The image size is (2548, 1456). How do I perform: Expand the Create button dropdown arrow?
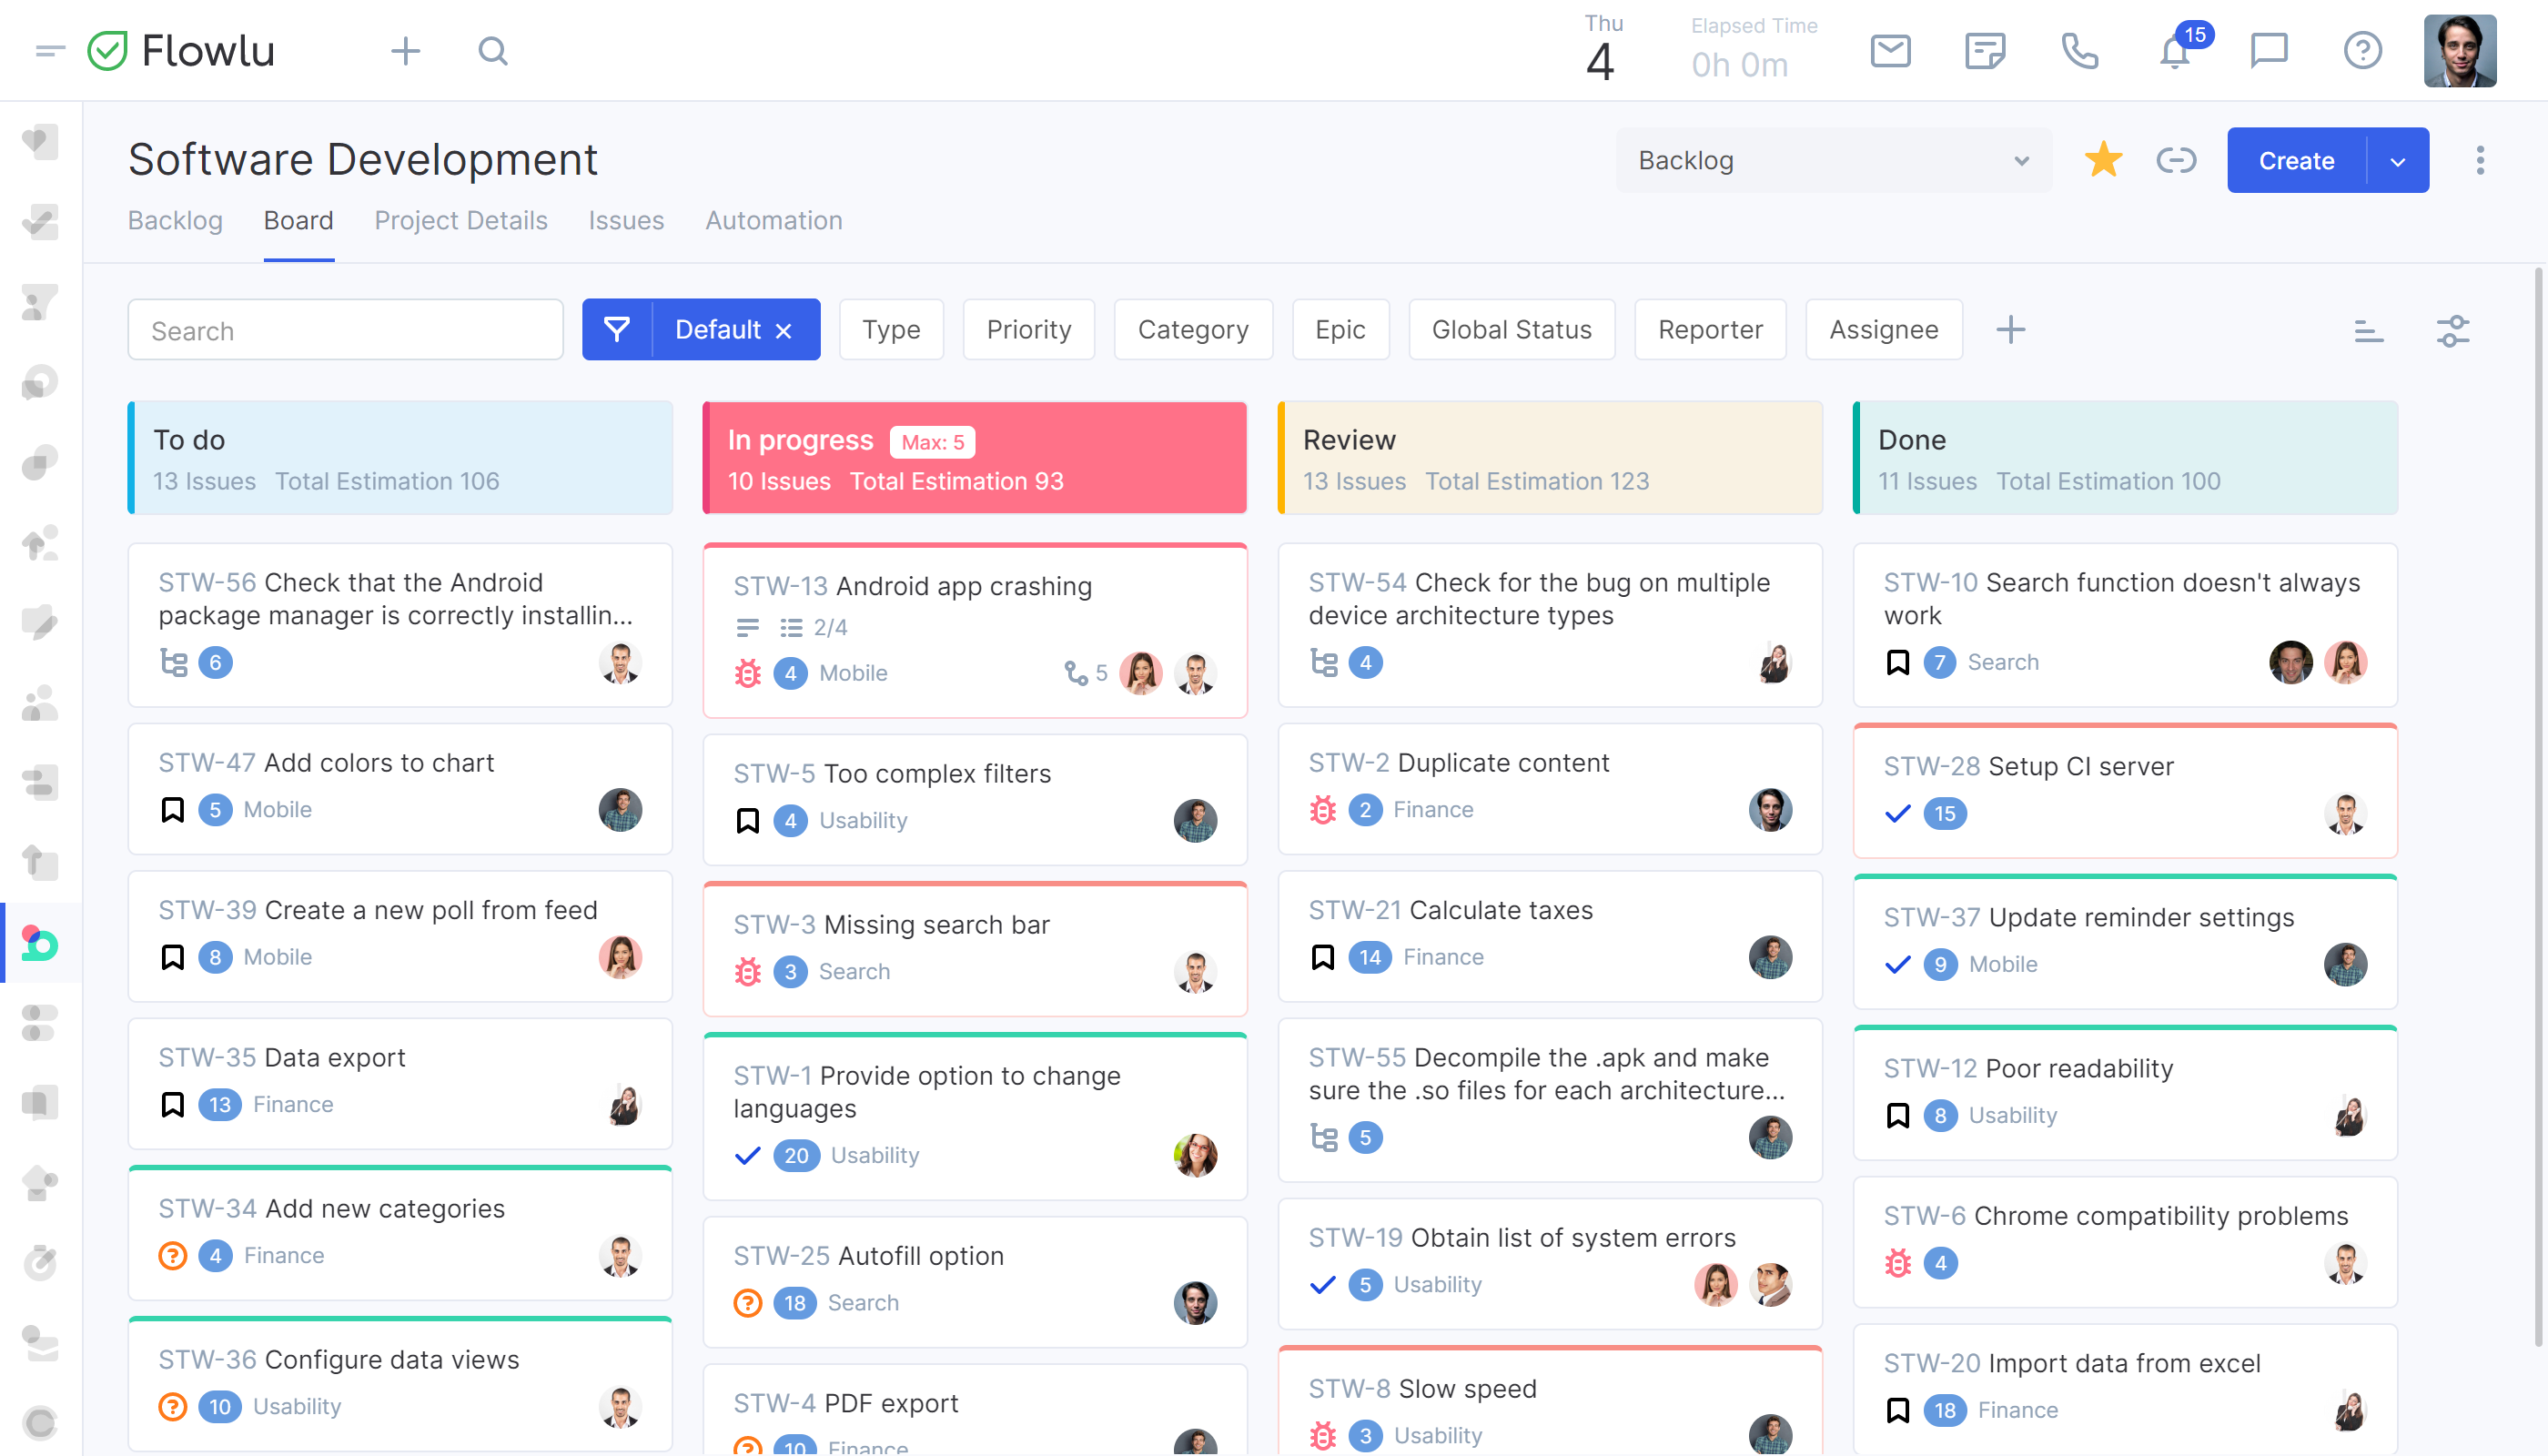pos(2398,161)
